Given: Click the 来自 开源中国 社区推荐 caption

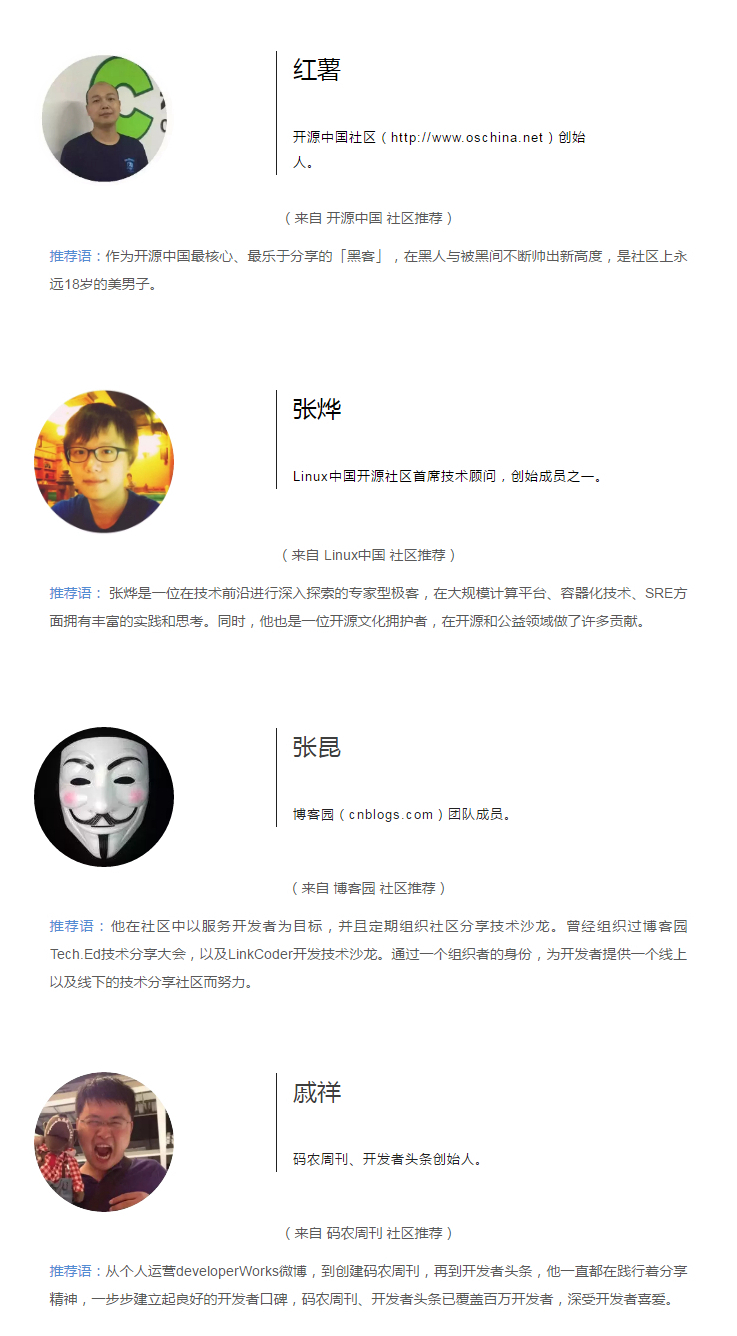Looking at the screenshot, I should click(368, 218).
